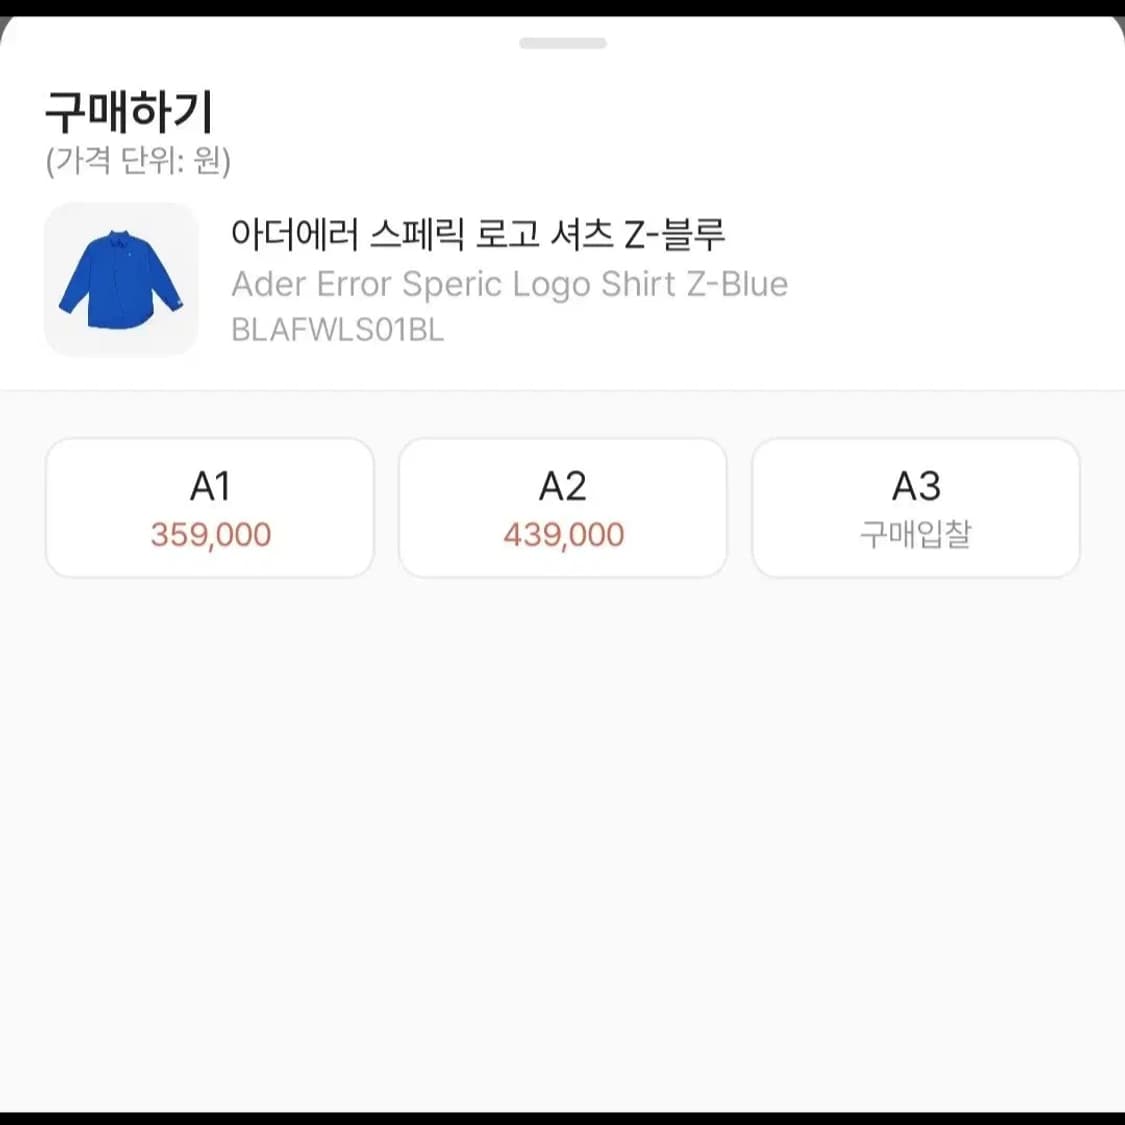Click the Korean product title text
1125x1125 pixels.
[x=480, y=234]
